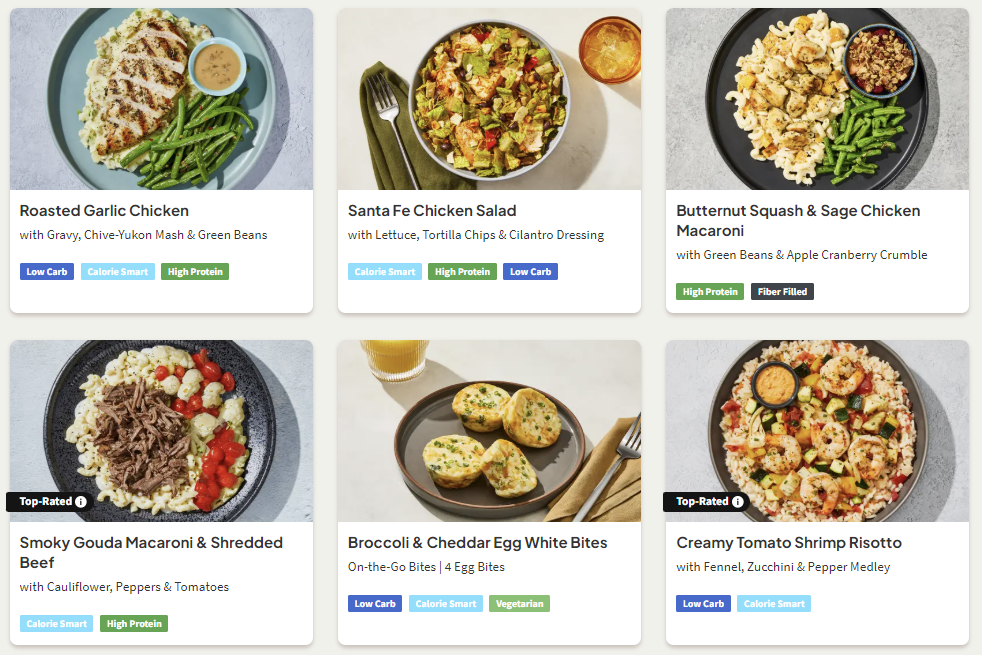This screenshot has width=982, height=655.
Task: Select the Vegetarian tag on Egg White Bites
Action: pos(519,604)
